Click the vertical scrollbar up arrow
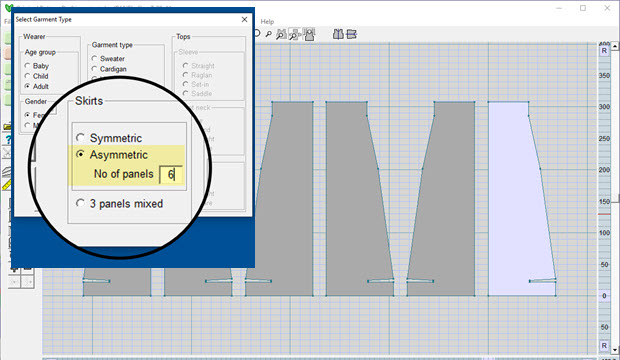This screenshot has width=620, height=360. (x=615, y=47)
